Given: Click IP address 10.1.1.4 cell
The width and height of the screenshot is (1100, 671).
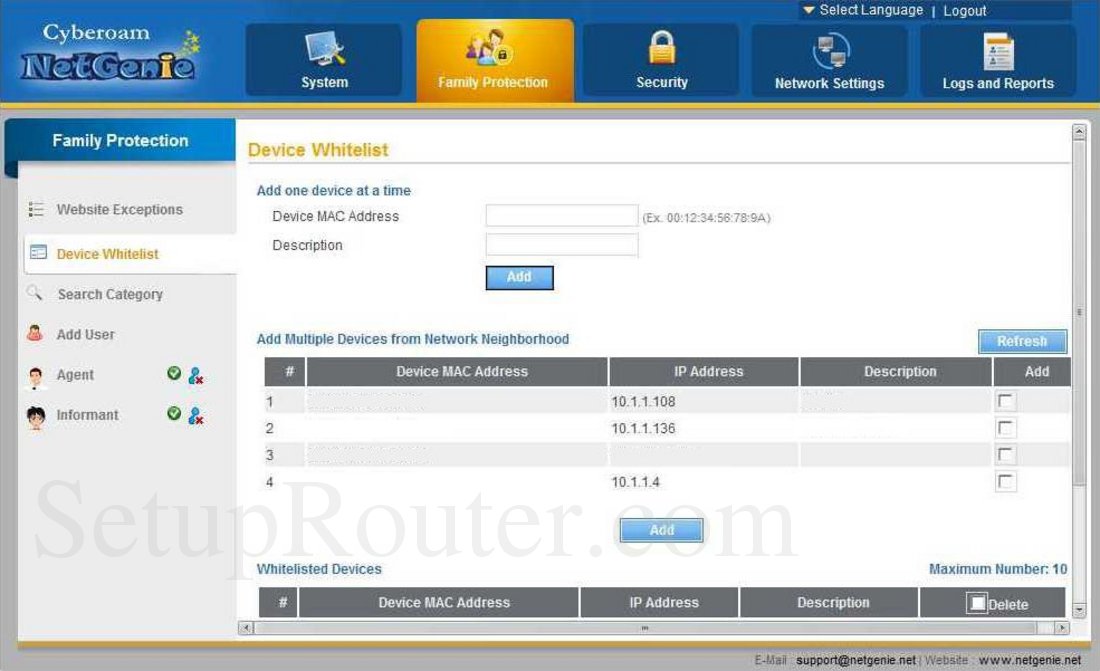Looking at the screenshot, I should [x=704, y=482].
